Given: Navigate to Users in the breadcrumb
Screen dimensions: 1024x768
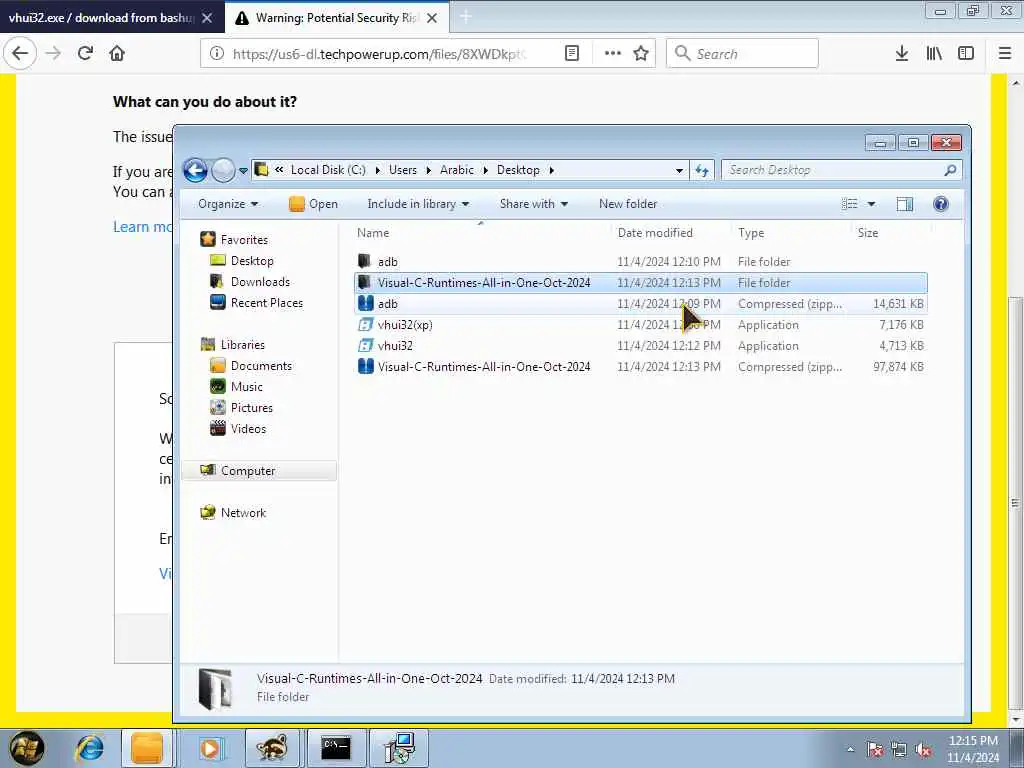Looking at the screenshot, I should click(x=402, y=170).
